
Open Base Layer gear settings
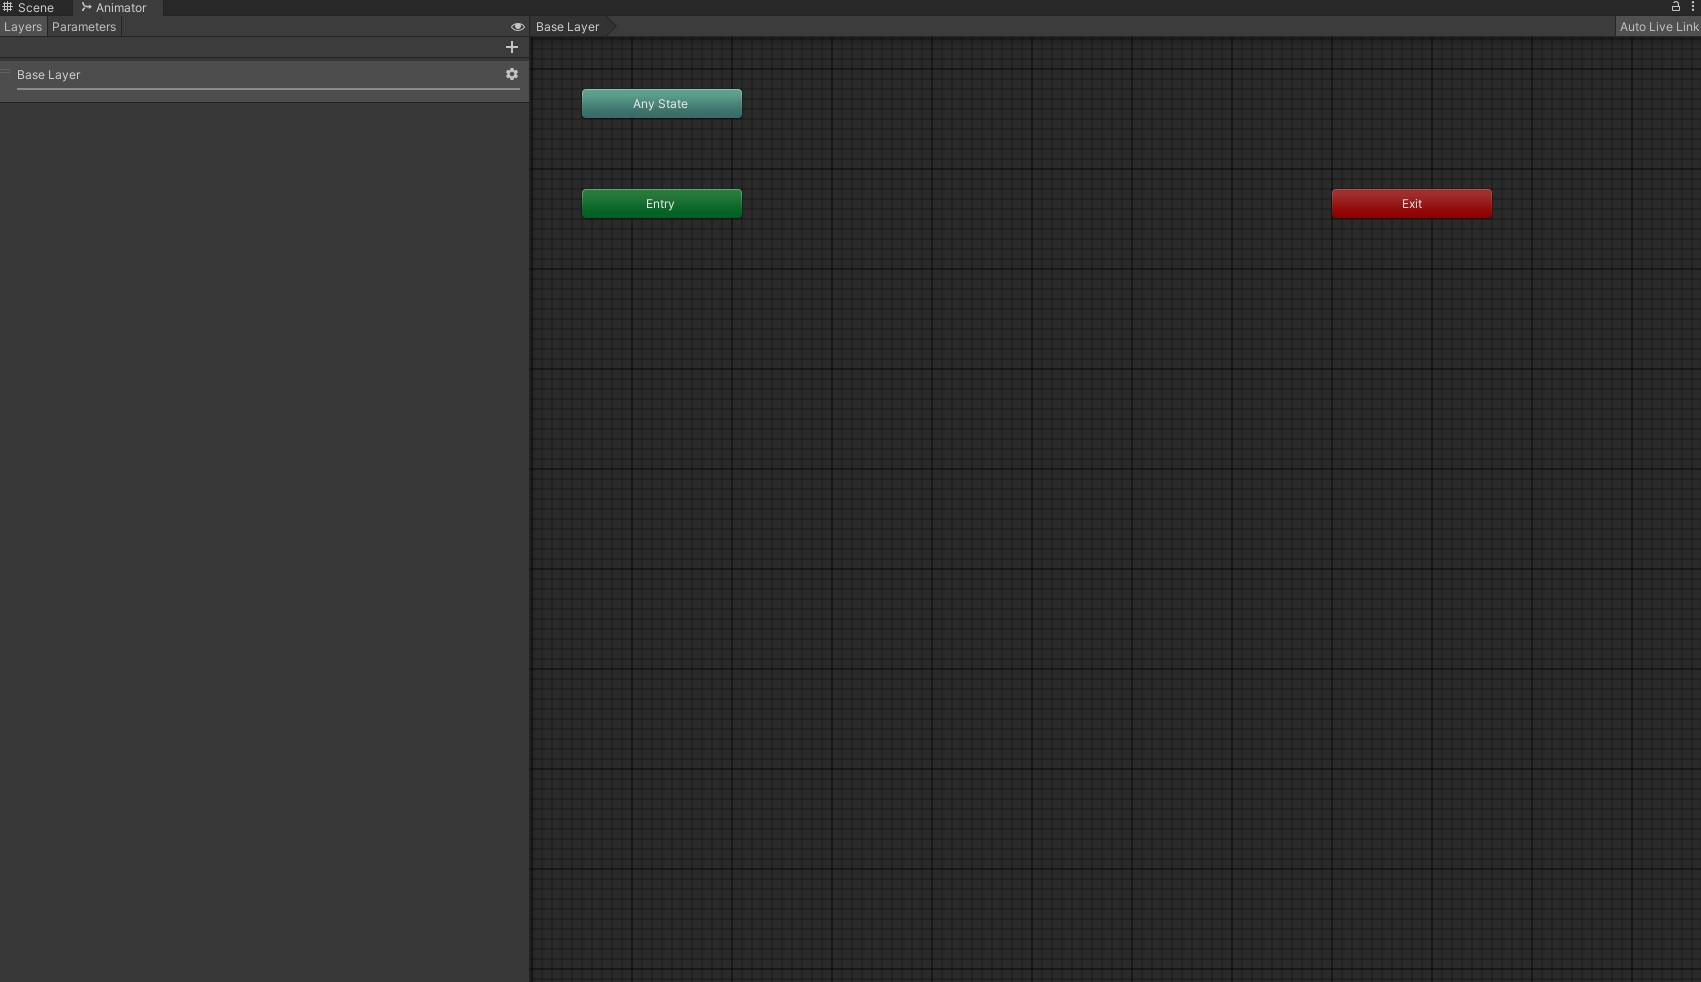[x=512, y=74]
